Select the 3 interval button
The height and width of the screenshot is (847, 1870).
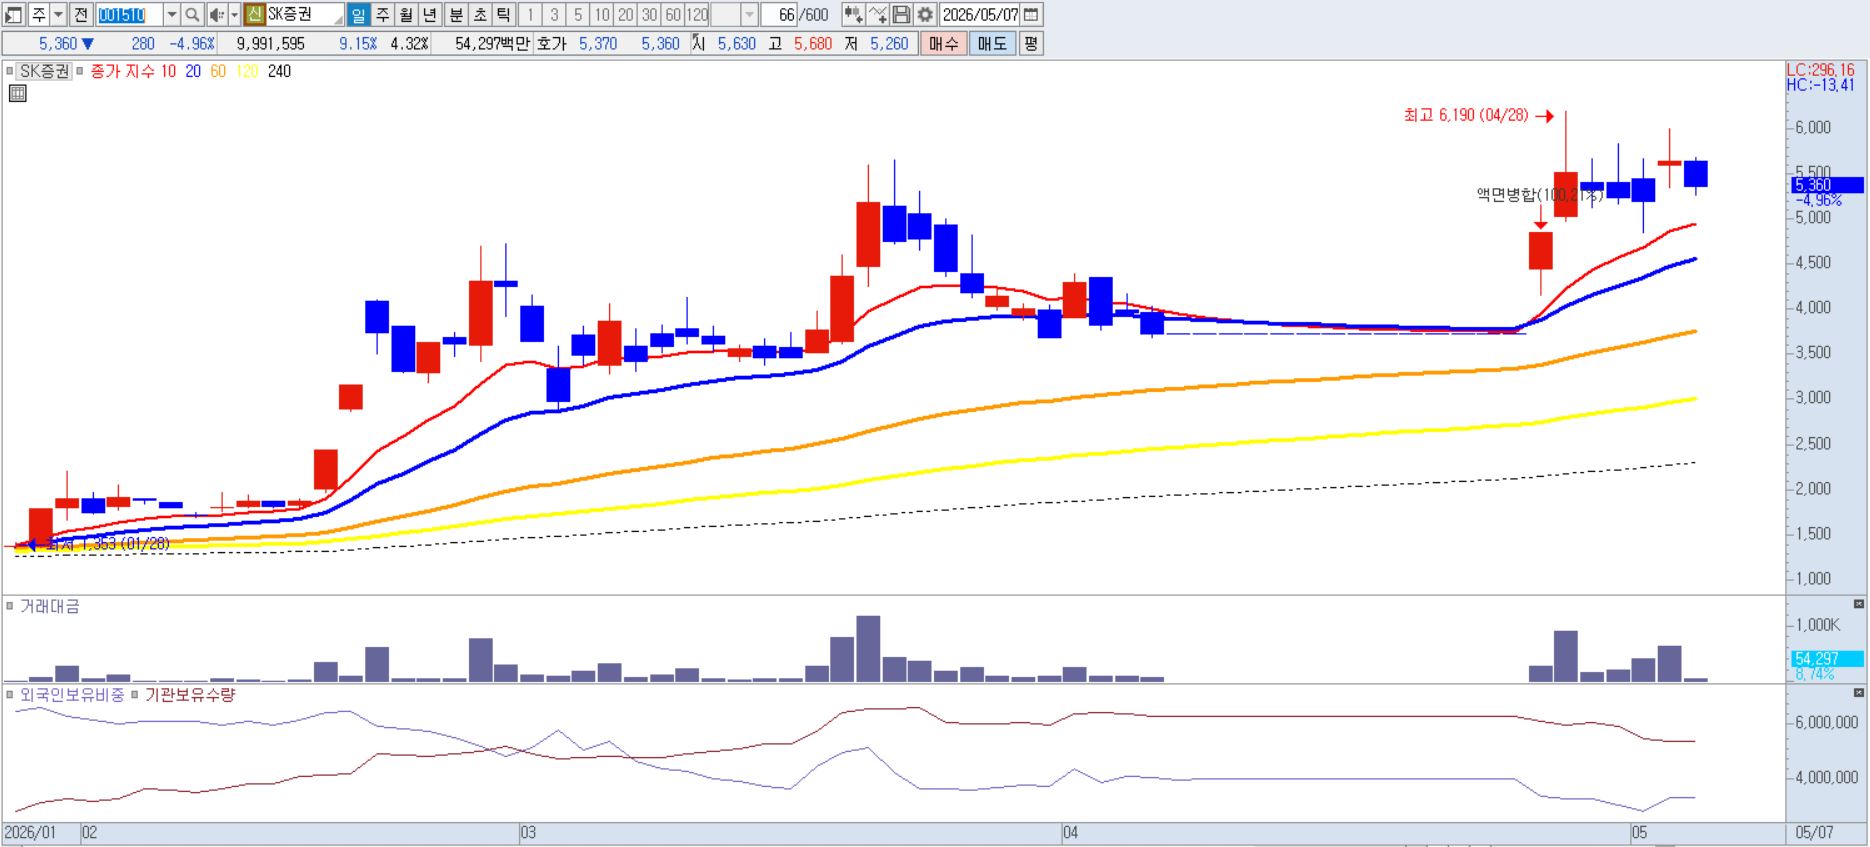554,15
